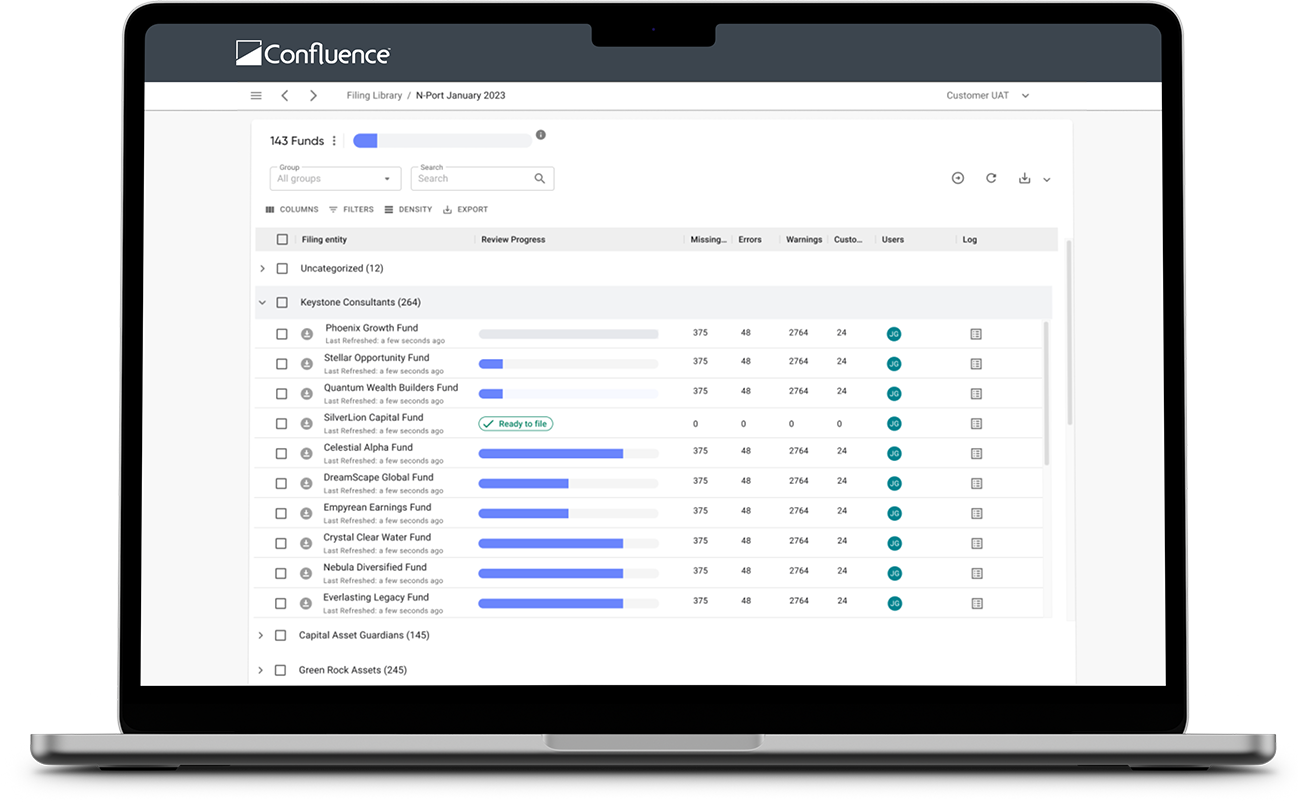Collapse the Keystone Consultants group
The width and height of the screenshot is (1298, 805).
pyautogui.click(x=262, y=302)
